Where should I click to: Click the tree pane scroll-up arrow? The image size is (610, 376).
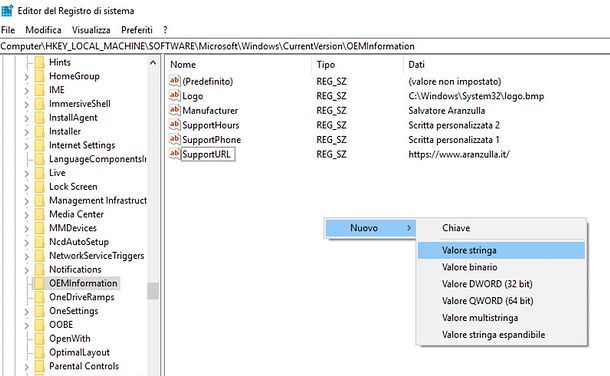click(153, 63)
